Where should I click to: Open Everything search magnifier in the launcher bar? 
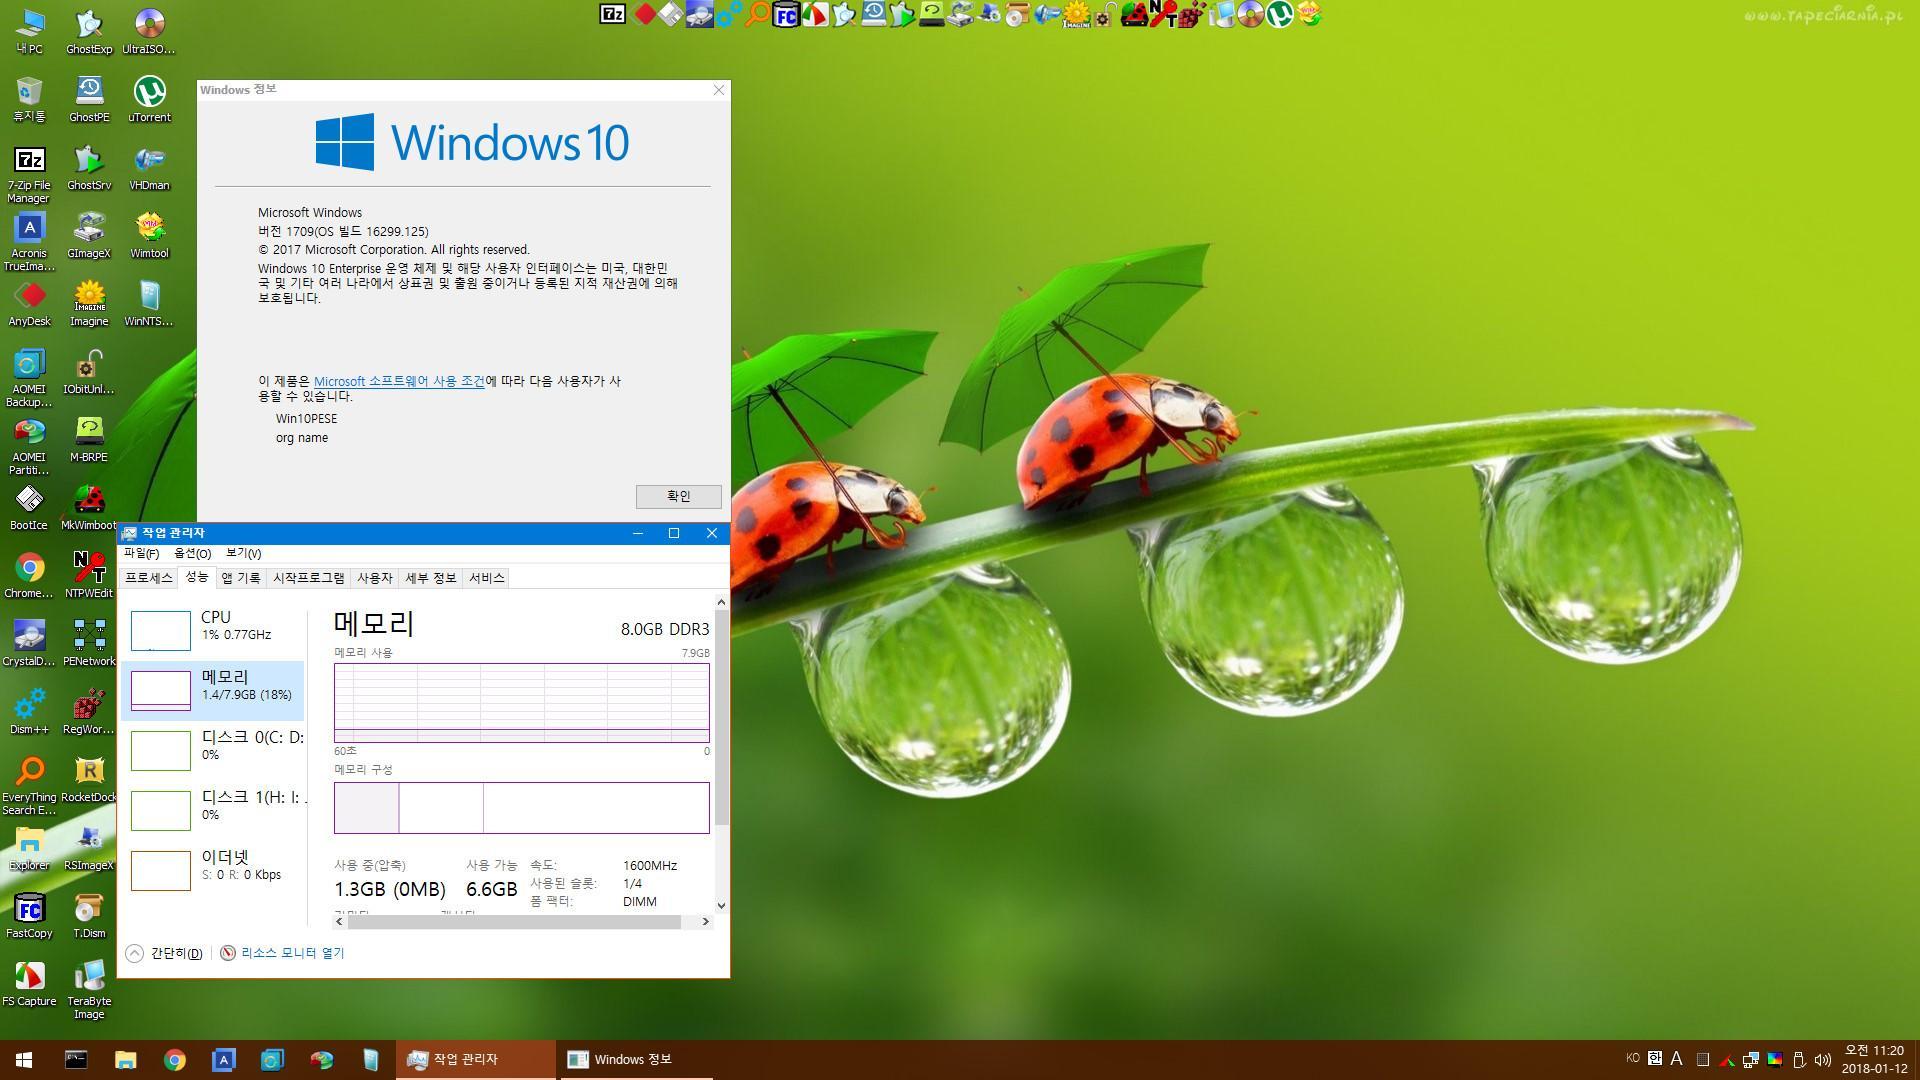pyautogui.click(x=759, y=14)
